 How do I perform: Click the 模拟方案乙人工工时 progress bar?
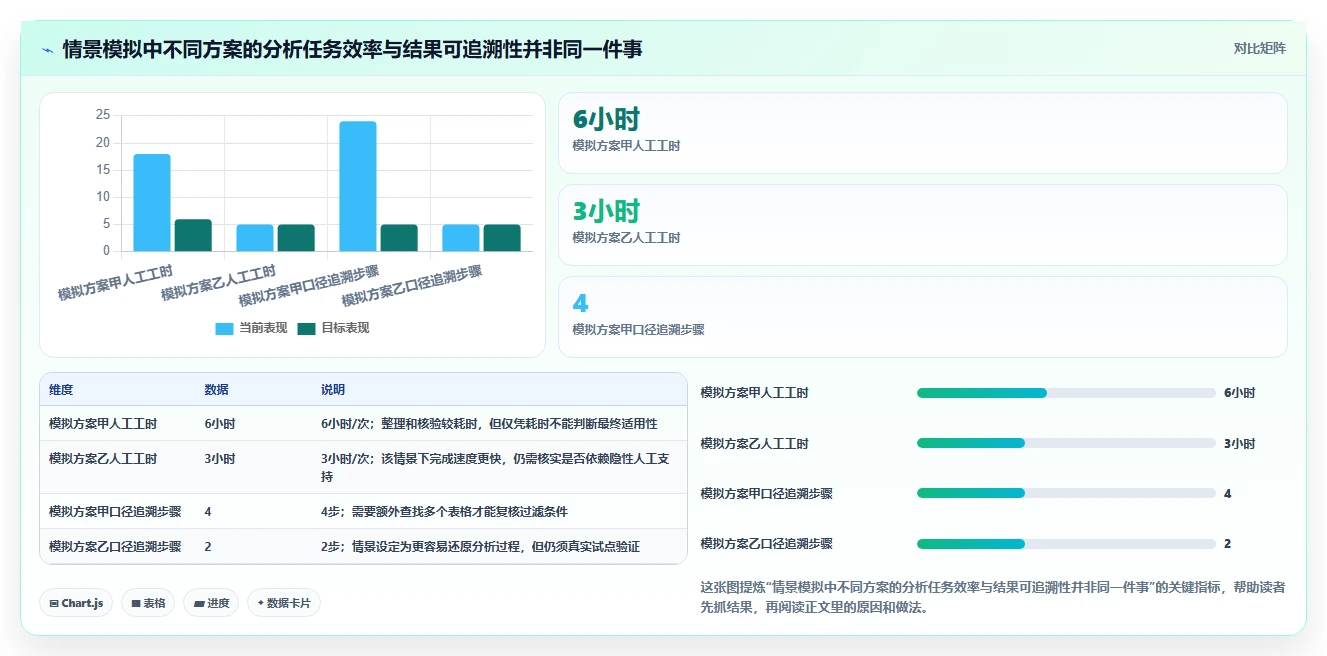point(1066,443)
